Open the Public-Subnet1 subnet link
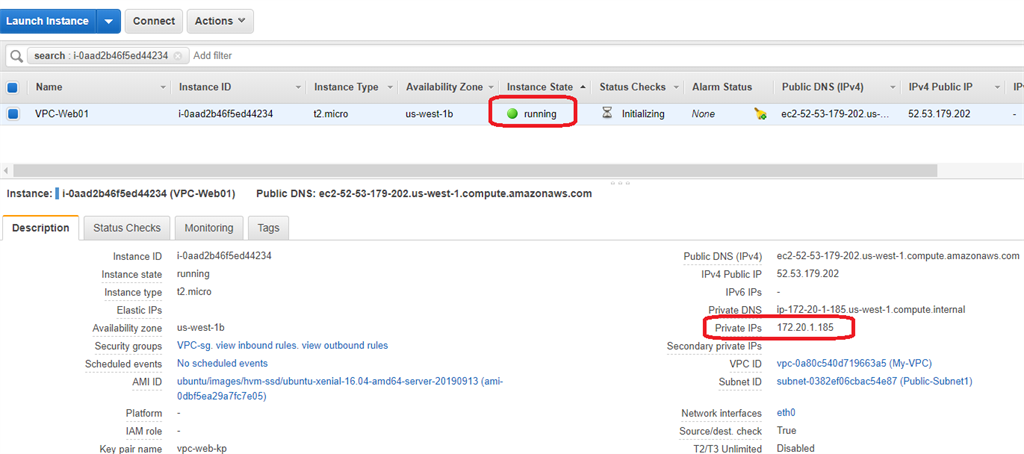Screen dimensions: 1024x454 coord(874,381)
